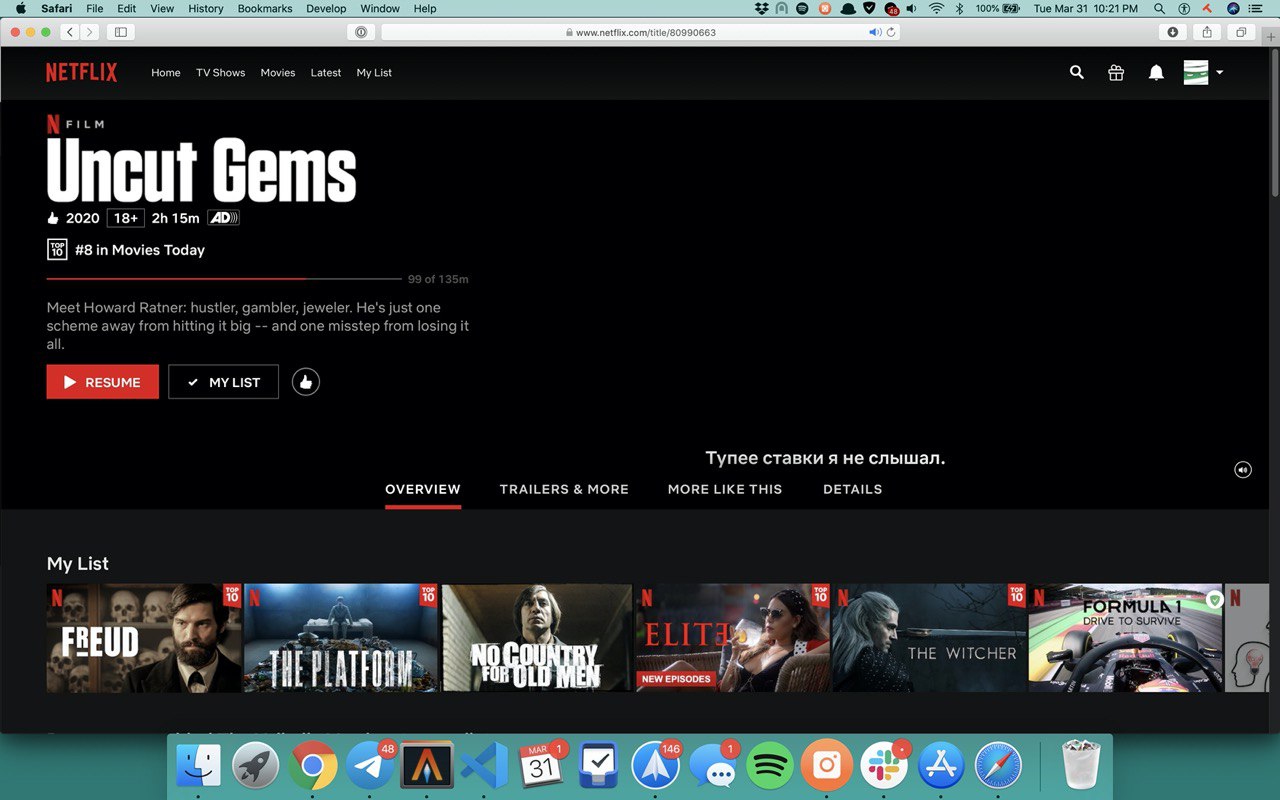This screenshot has height=800, width=1280.
Task: Click the audio description AD badge
Action: (223, 218)
